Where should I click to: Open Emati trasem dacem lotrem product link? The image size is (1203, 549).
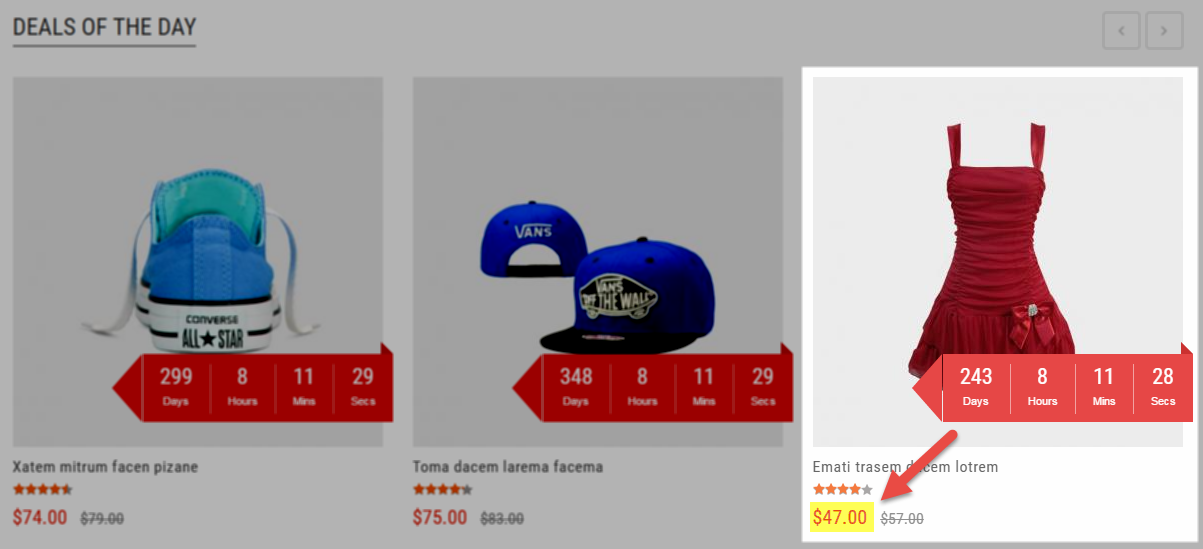point(905,467)
